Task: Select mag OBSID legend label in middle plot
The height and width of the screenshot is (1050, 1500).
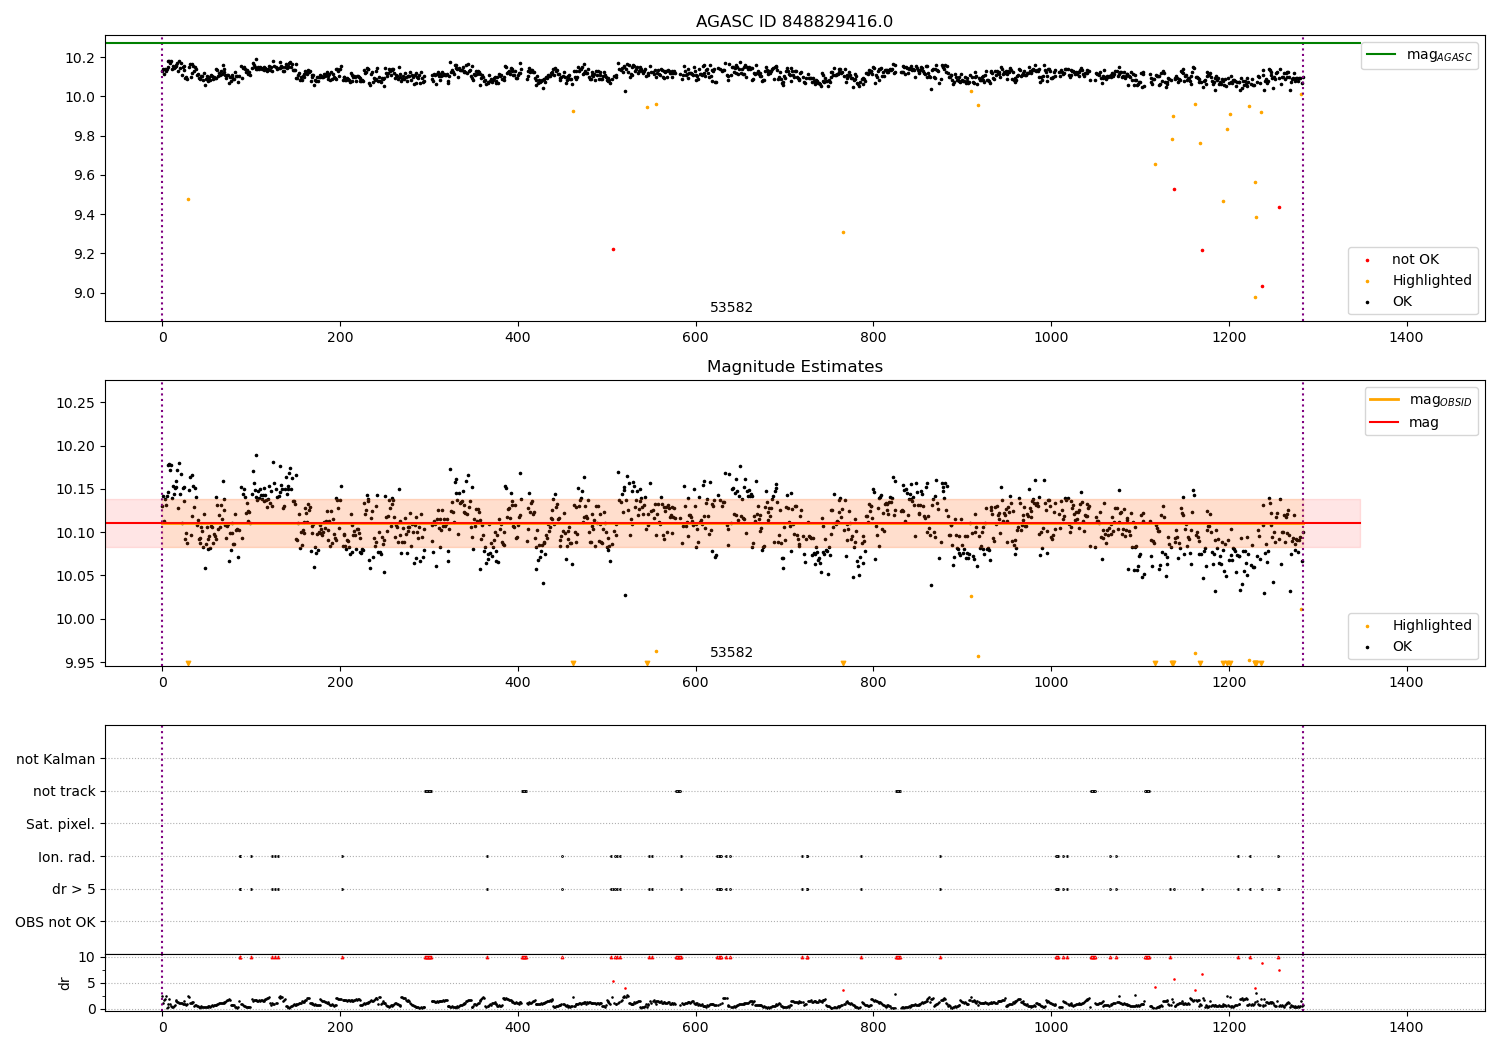Action: tap(1441, 400)
